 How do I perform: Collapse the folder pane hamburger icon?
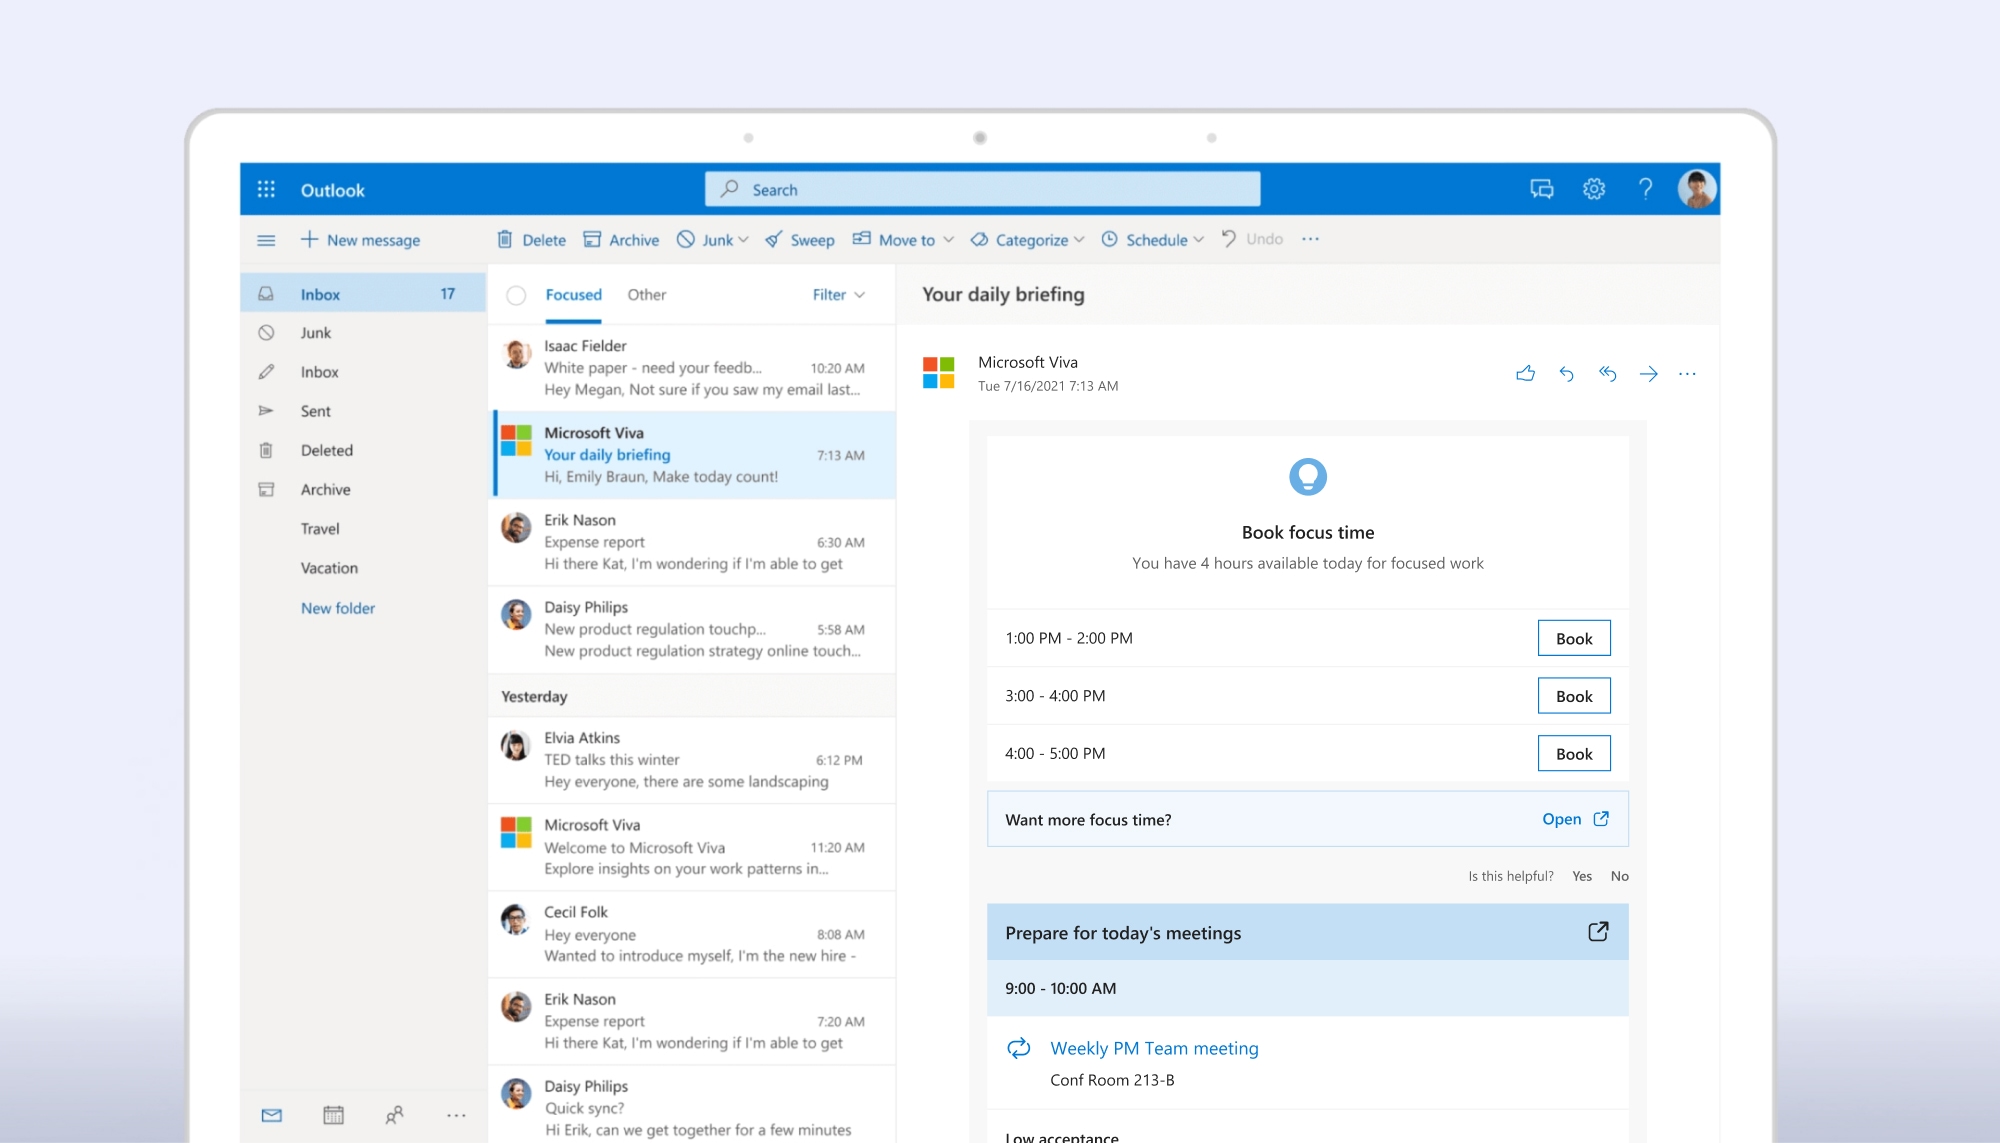tap(266, 240)
